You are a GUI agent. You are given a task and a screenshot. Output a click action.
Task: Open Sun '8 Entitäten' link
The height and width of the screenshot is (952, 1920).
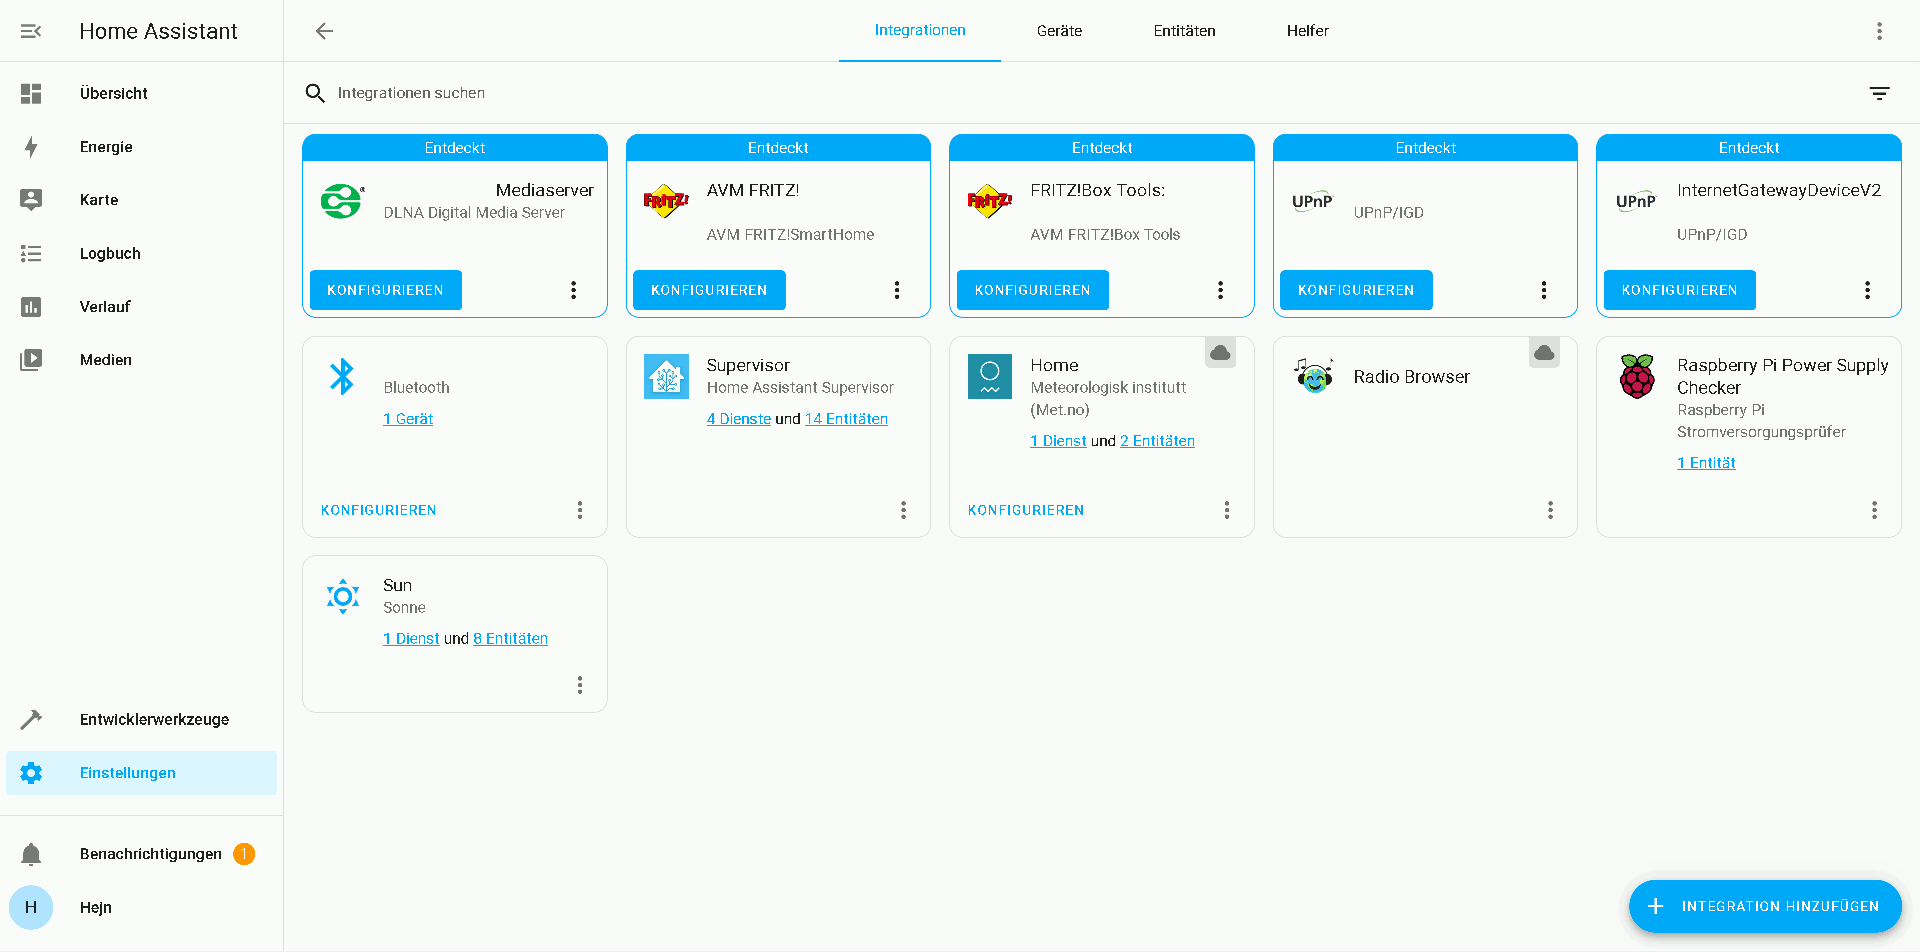click(x=510, y=639)
